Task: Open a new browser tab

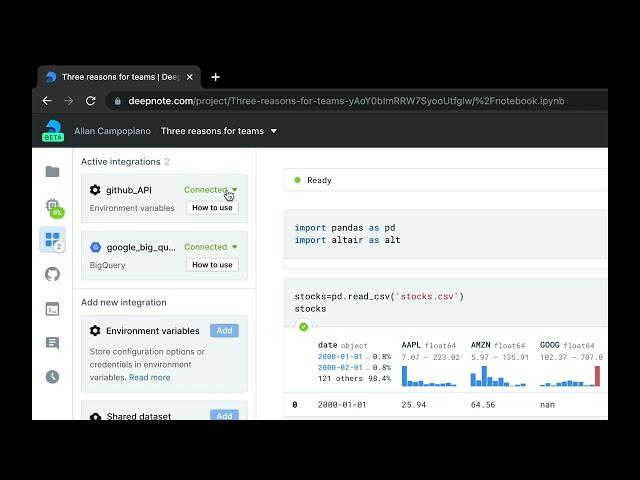Action: [215, 77]
